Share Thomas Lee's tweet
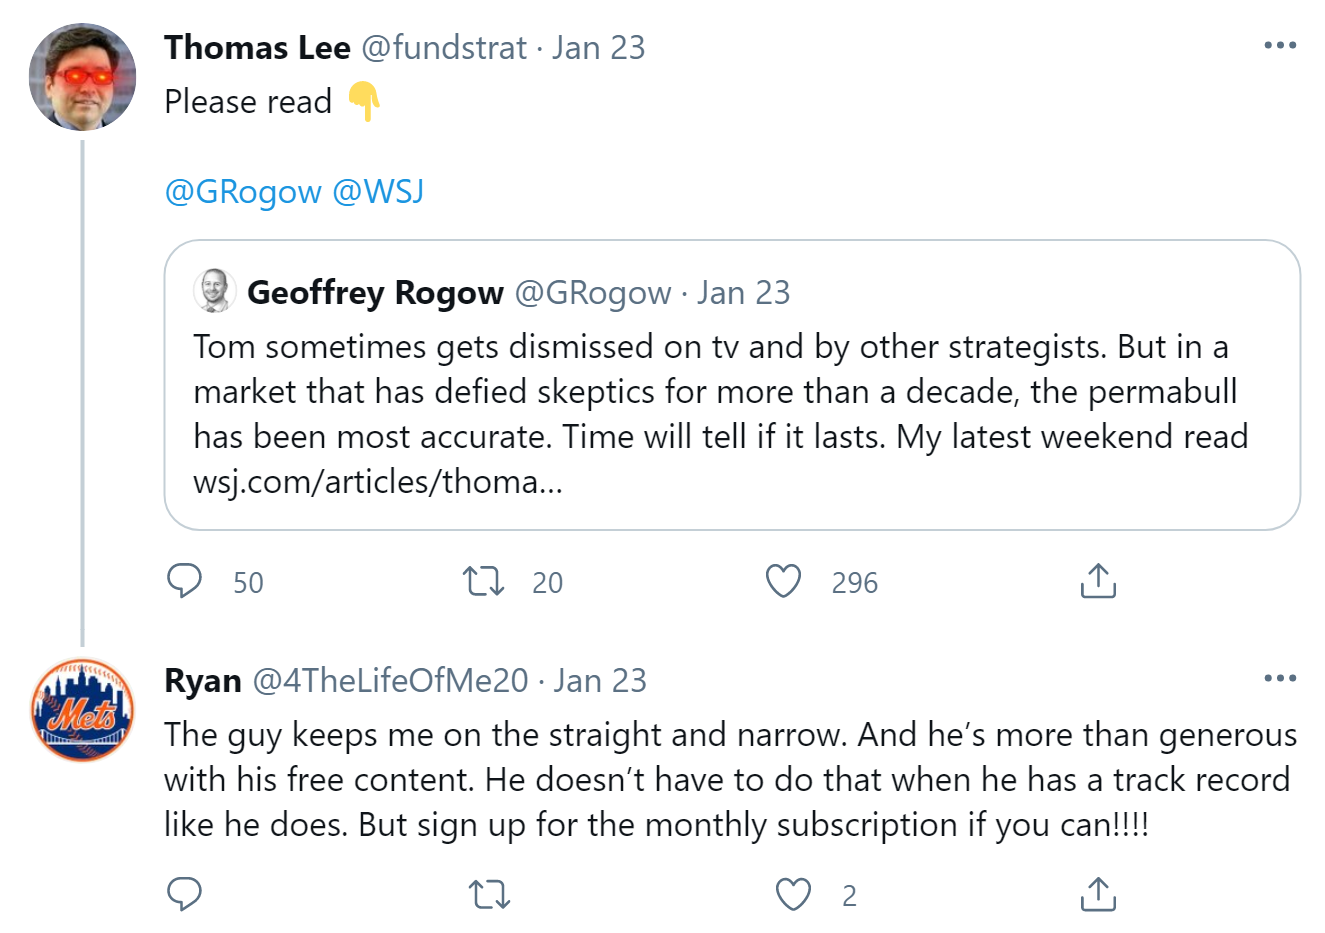The width and height of the screenshot is (1325, 933). point(1097,581)
